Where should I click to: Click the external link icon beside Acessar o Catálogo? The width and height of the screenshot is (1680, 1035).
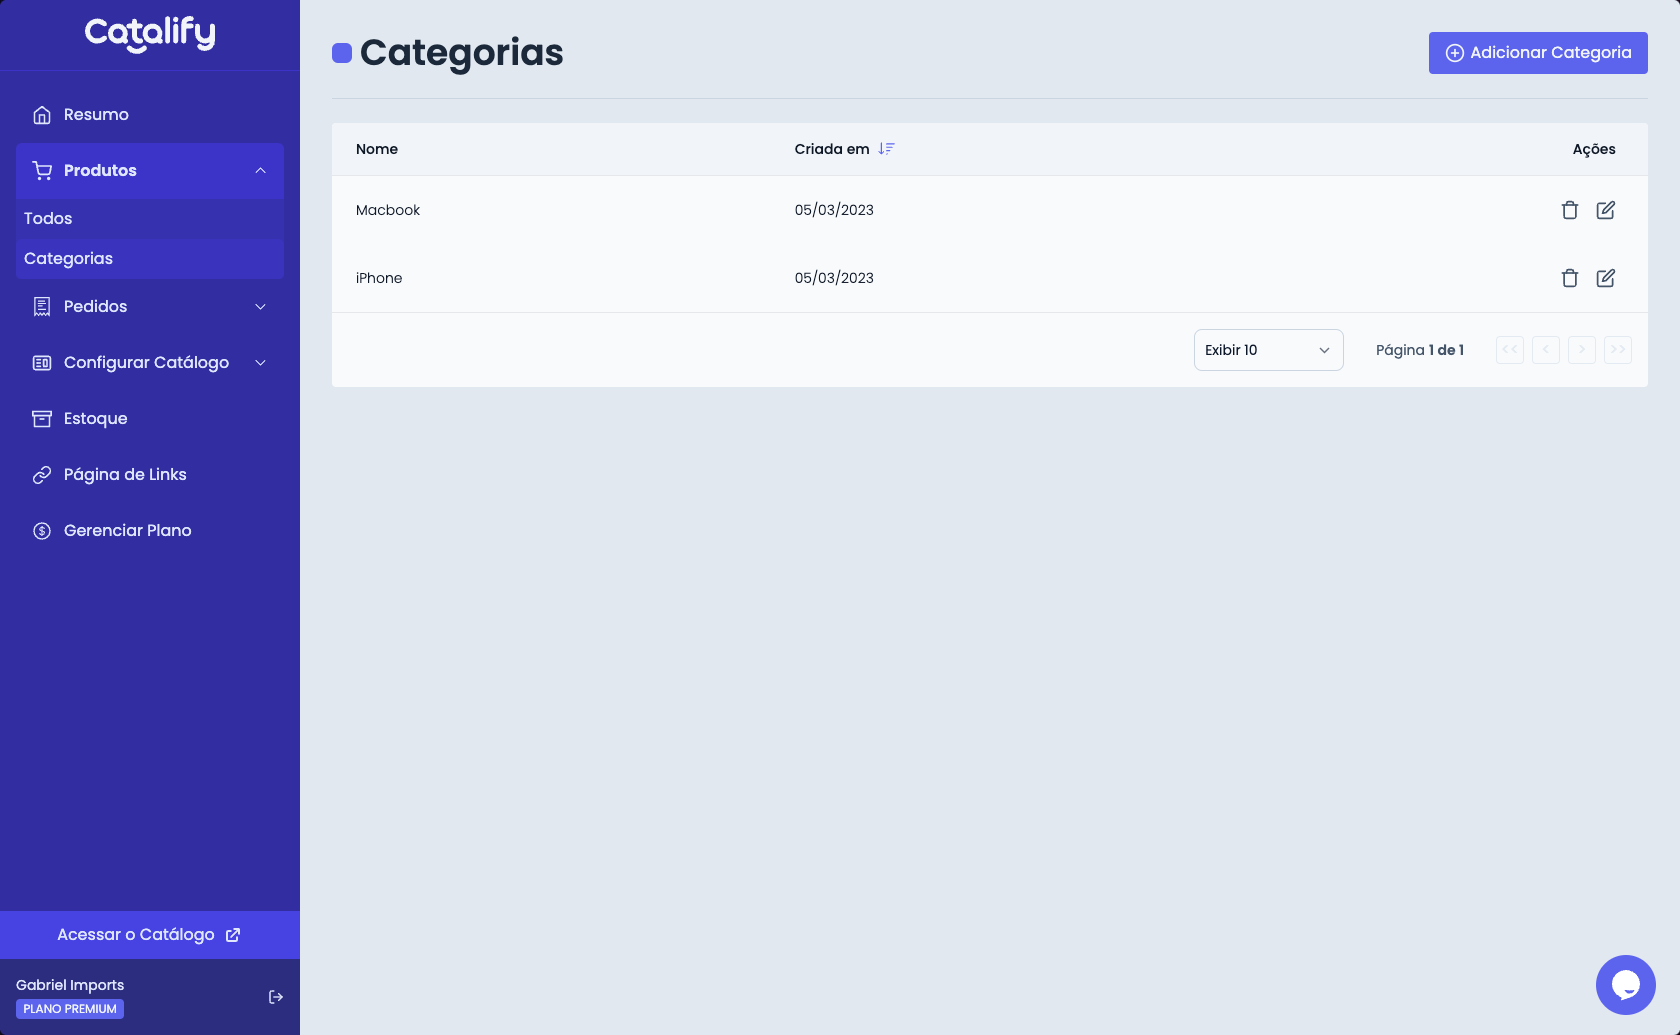233,935
